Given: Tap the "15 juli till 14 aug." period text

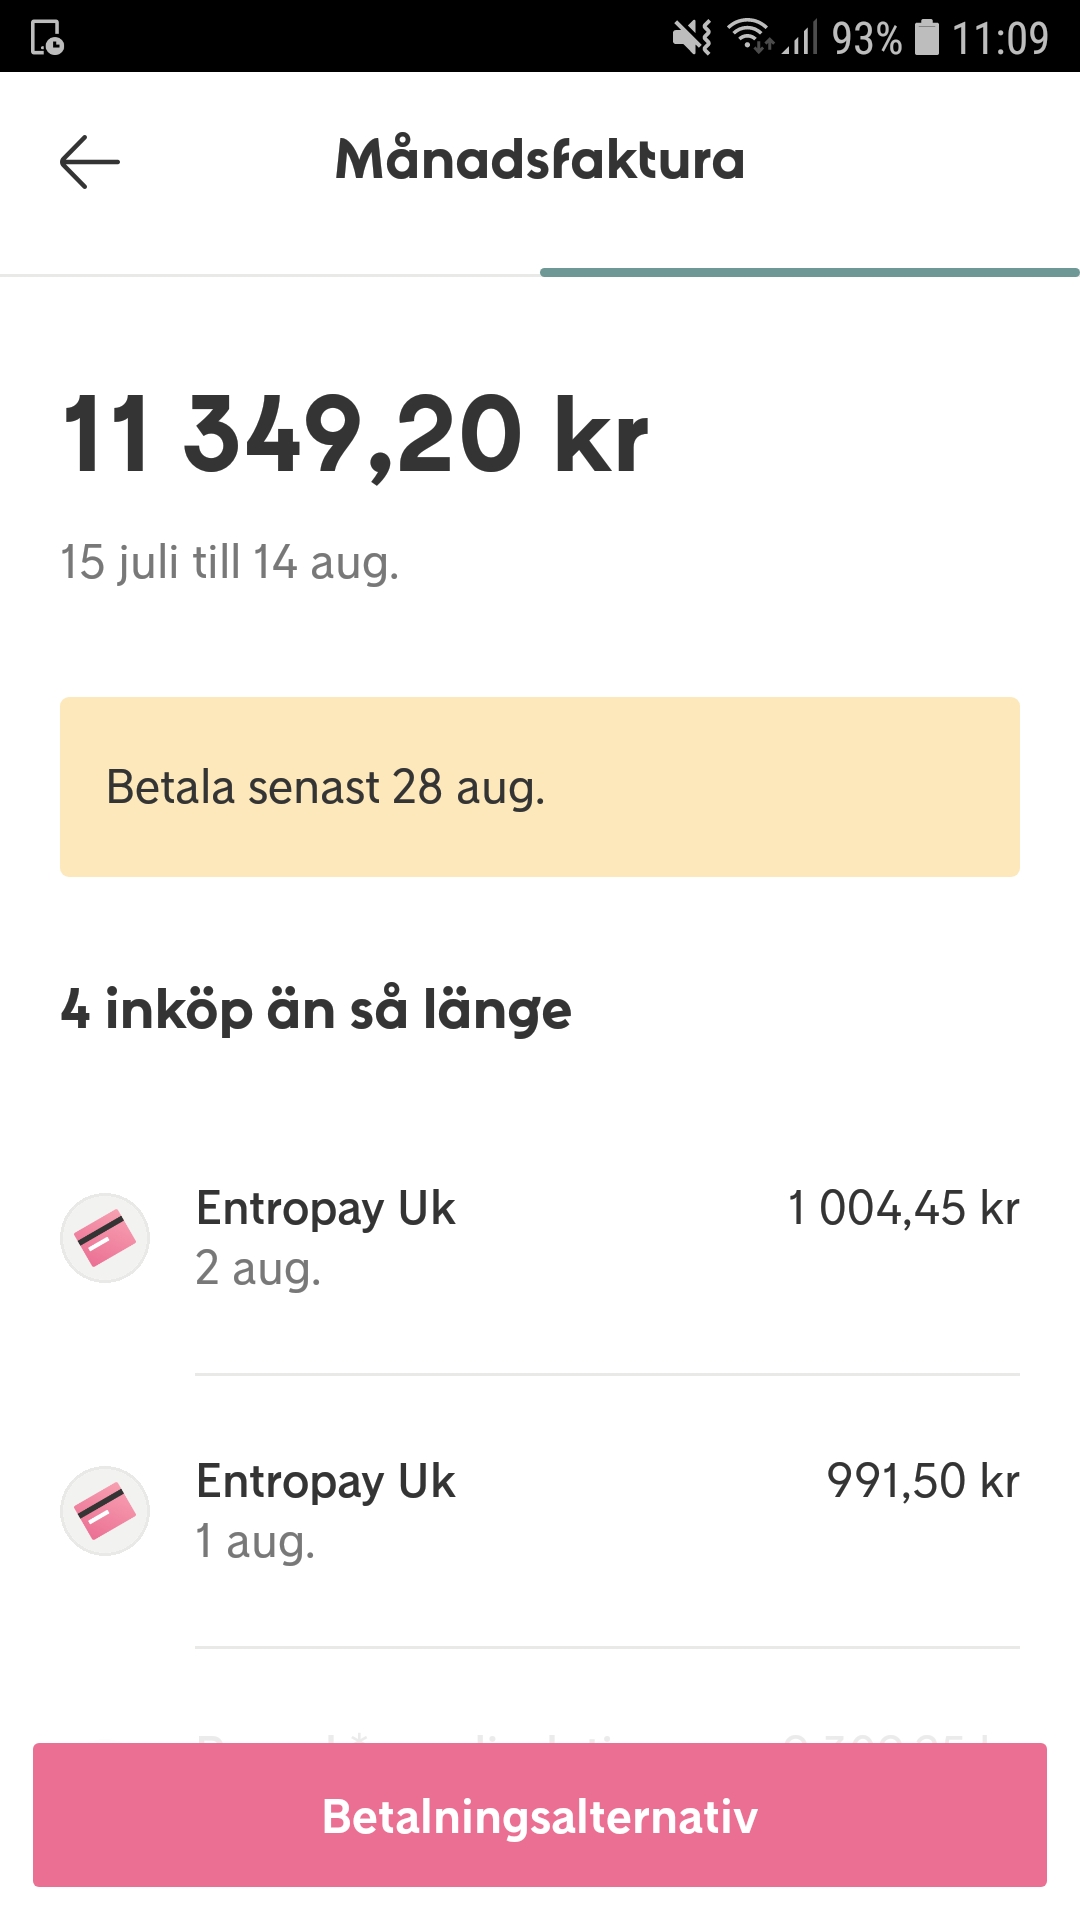Looking at the screenshot, I should [230, 562].
